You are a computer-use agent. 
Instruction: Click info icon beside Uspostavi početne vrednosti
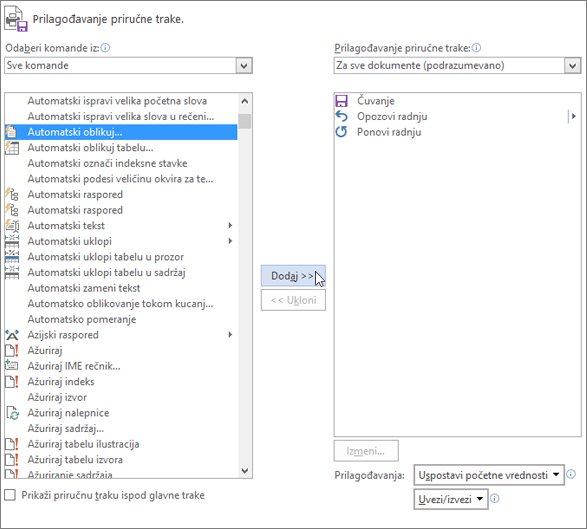(571, 474)
